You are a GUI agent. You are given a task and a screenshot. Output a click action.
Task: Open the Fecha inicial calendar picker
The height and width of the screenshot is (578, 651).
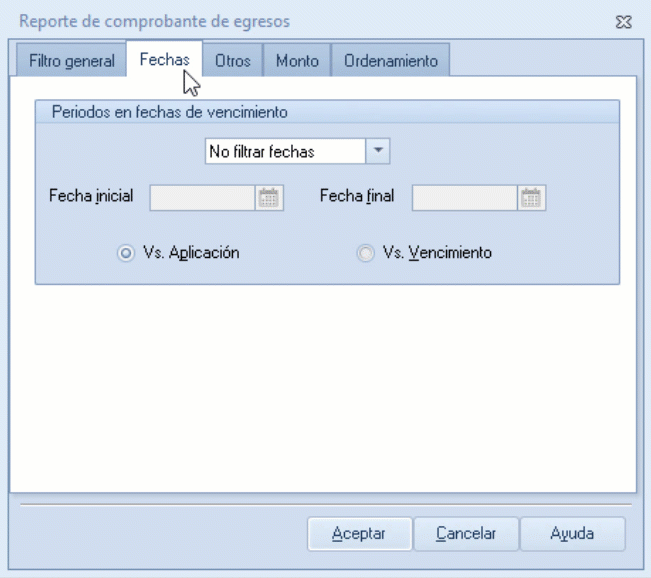[269, 197]
